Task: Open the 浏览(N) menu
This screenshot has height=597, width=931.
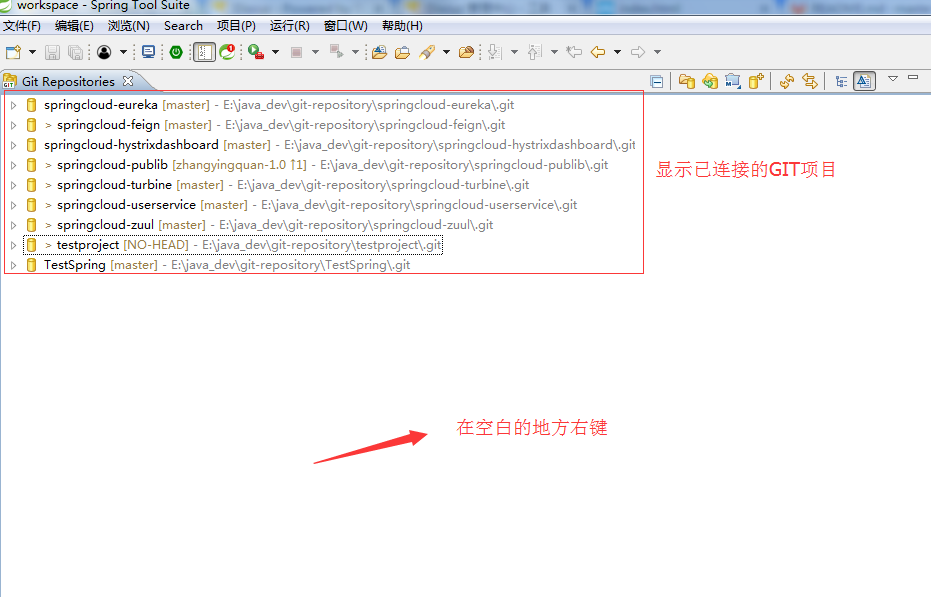Action: pyautogui.click(x=129, y=26)
